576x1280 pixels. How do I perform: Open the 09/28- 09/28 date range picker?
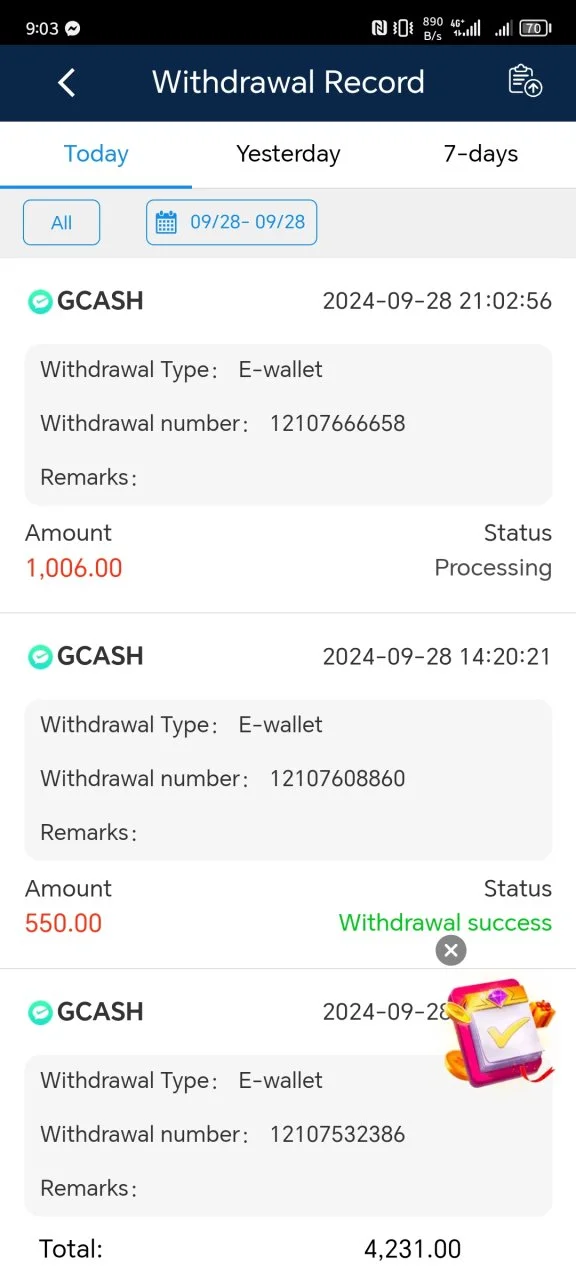pos(232,222)
